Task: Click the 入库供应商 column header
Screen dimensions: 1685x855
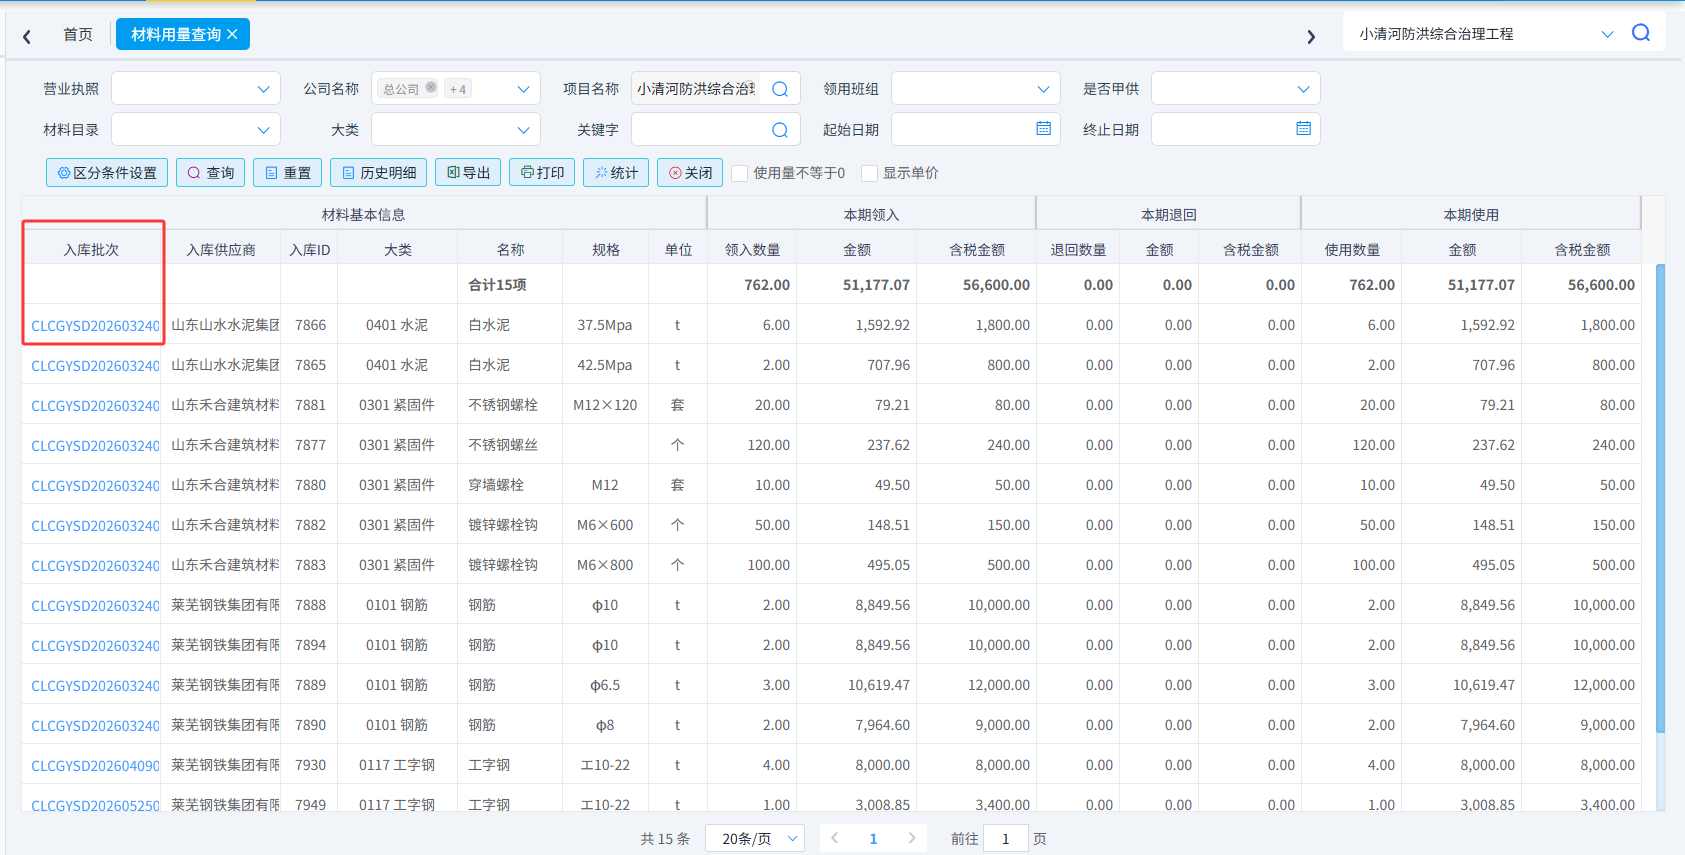Action: [x=221, y=250]
